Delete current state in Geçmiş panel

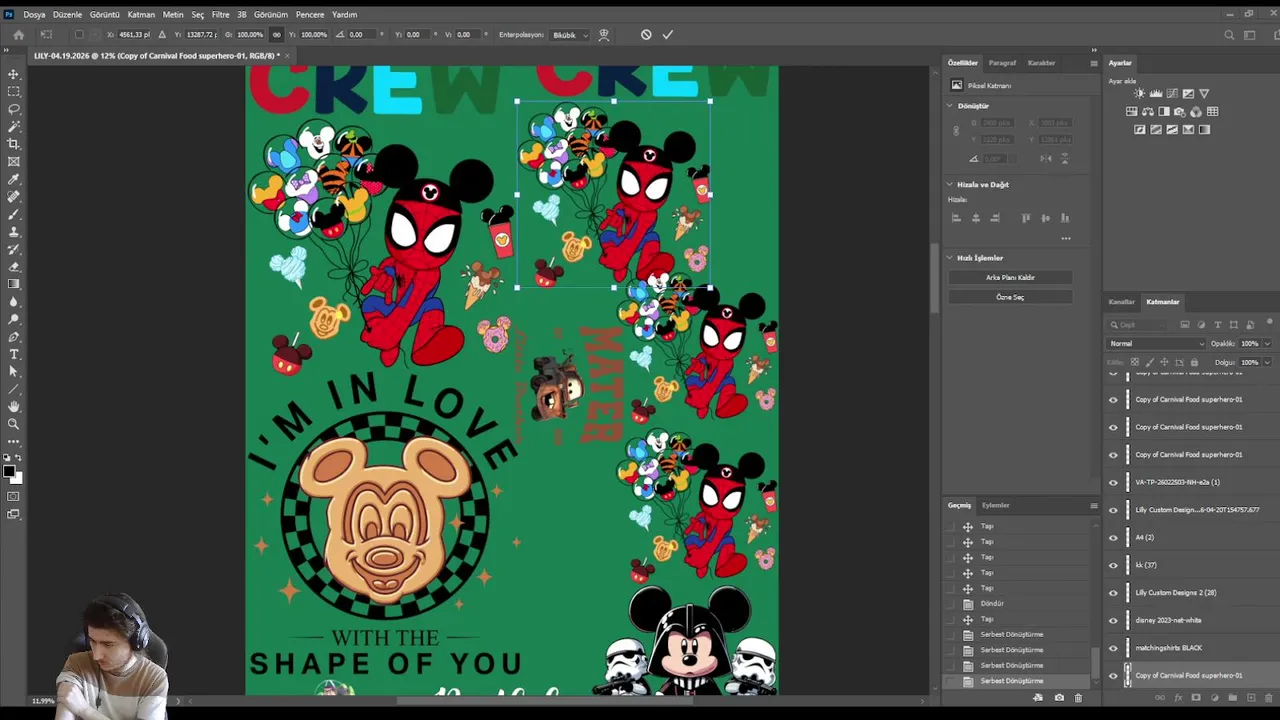pos(1078,697)
